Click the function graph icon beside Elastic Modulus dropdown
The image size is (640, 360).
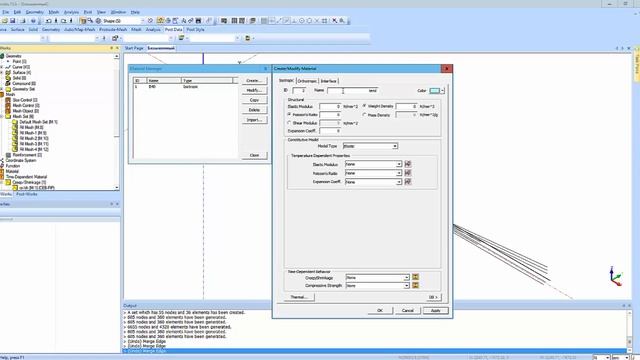(407, 164)
